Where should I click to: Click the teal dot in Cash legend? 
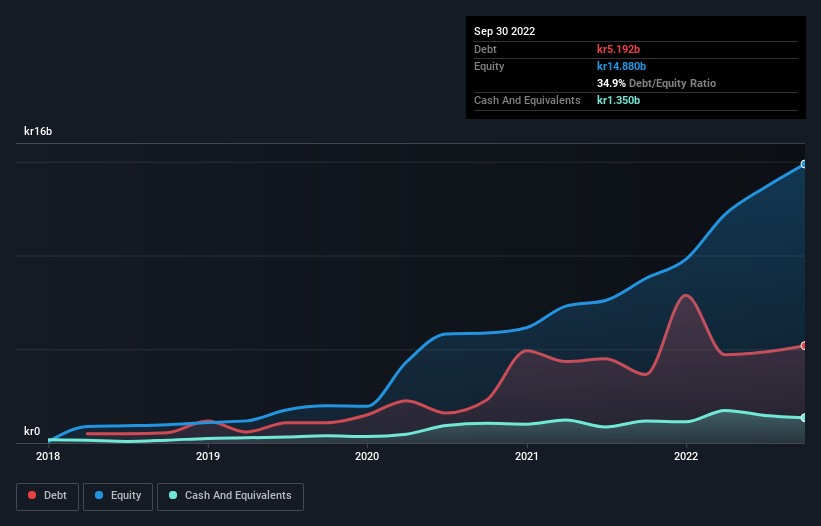pos(173,495)
